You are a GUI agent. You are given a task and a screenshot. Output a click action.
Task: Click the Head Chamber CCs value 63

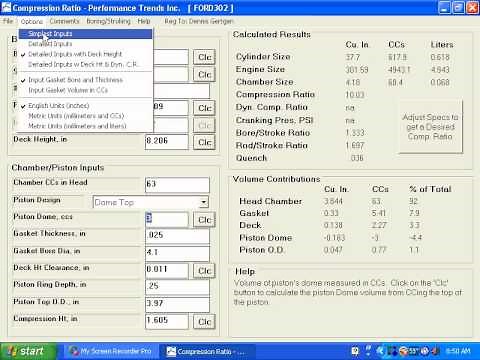pyautogui.click(x=376, y=201)
